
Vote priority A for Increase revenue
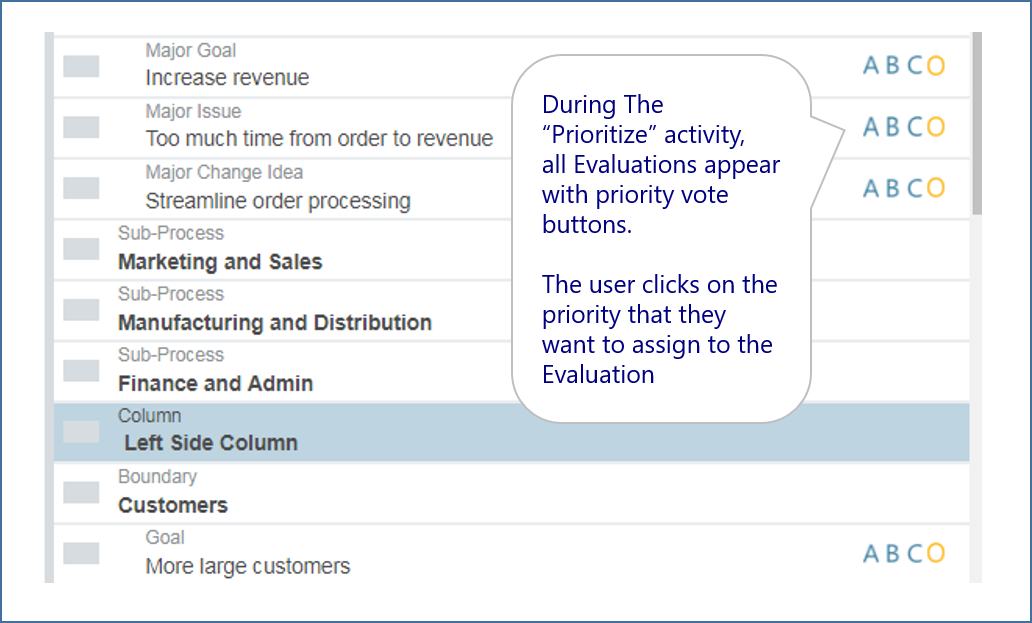click(870, 66)
